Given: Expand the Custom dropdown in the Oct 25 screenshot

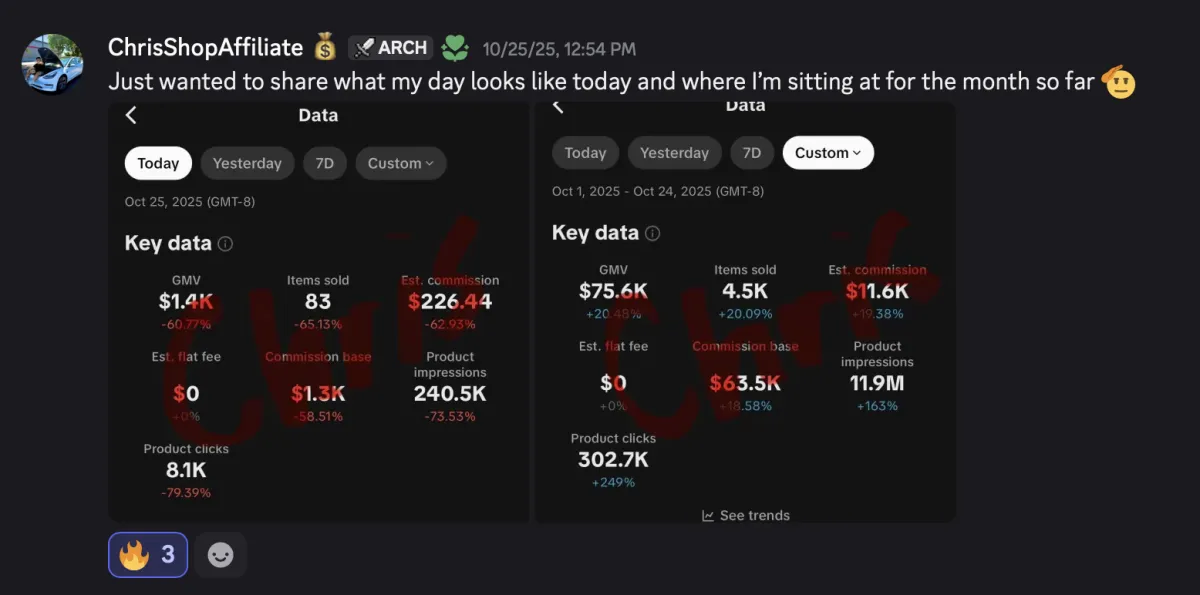Looking at the screenshot, I should [x=400, y=163].
